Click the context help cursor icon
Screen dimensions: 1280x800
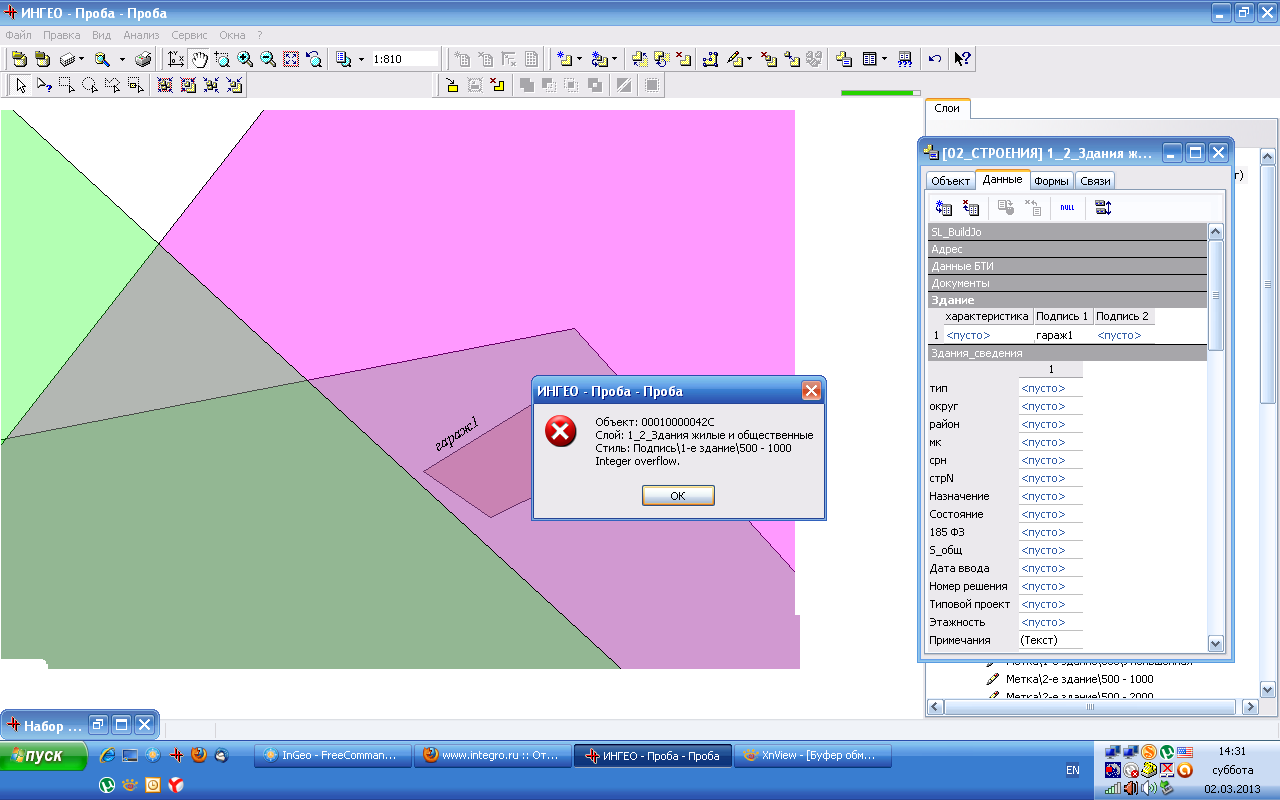point(962,59)
